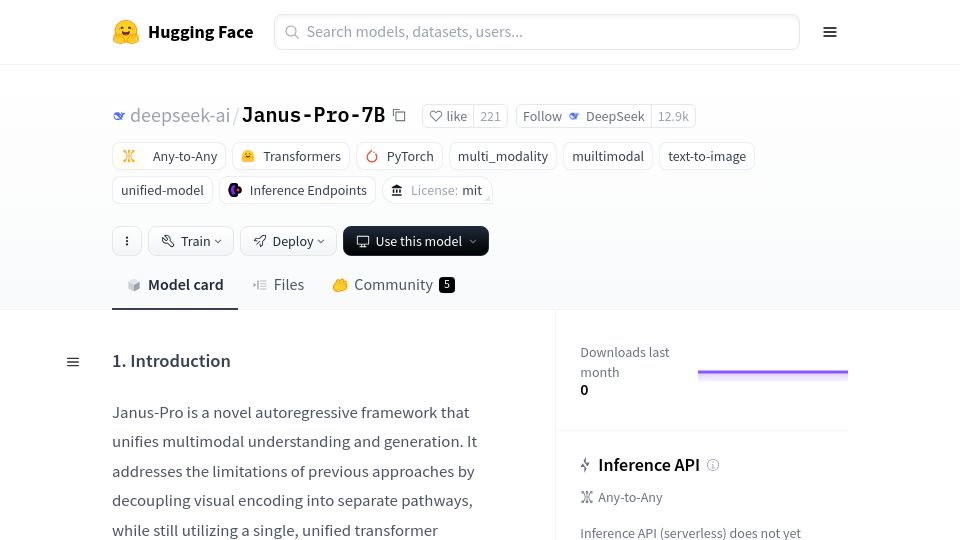Image resolution: width=960 pixels, height=540 pixels.
Task: Expand the Train dropdown
Action: (191, 241)
